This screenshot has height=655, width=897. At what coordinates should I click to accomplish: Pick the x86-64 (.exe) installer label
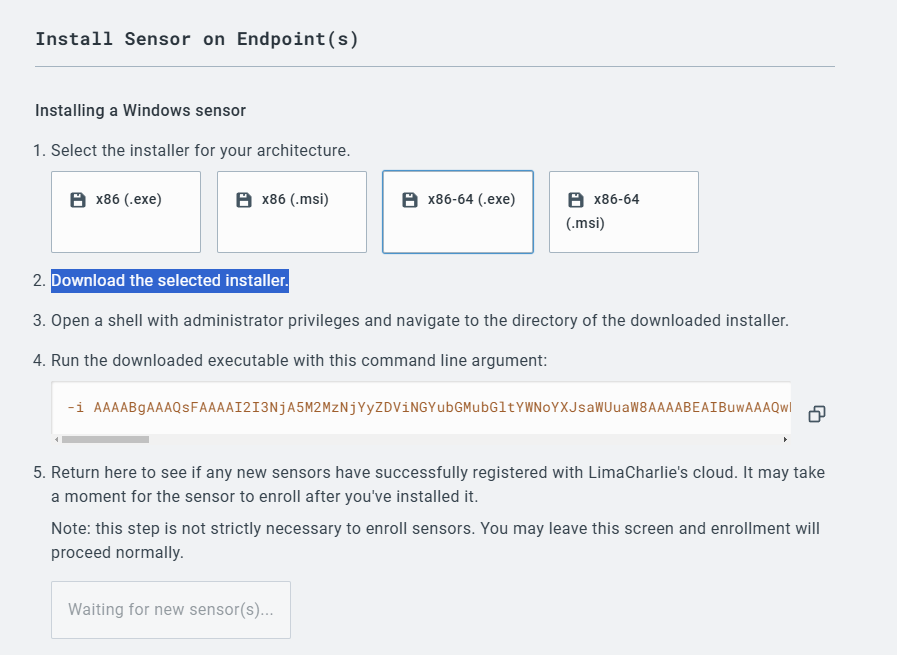click(471, 199)
